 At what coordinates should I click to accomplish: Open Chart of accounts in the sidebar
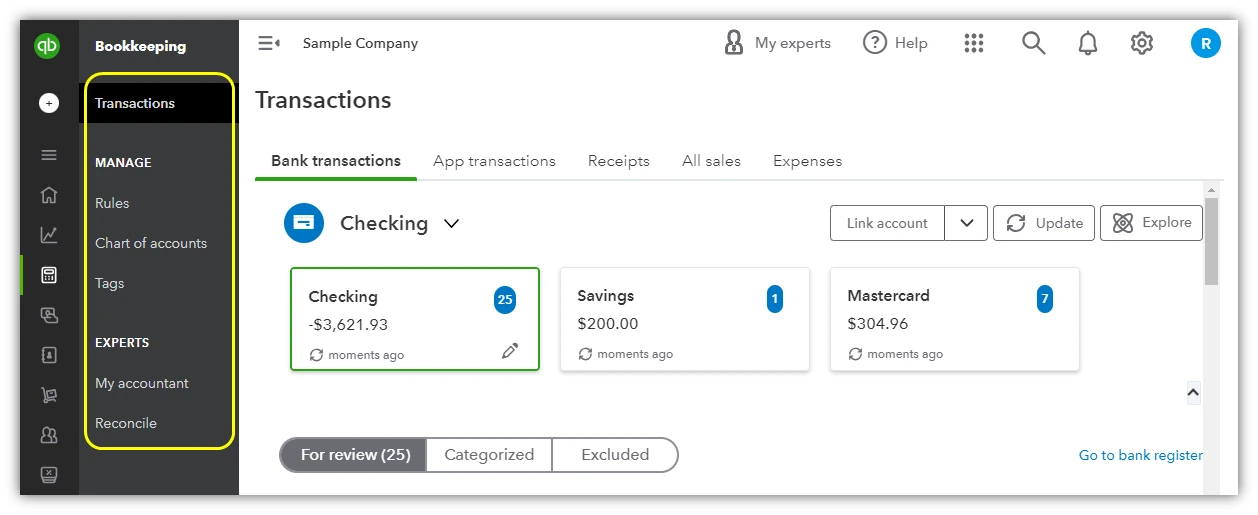pos(151,243)
